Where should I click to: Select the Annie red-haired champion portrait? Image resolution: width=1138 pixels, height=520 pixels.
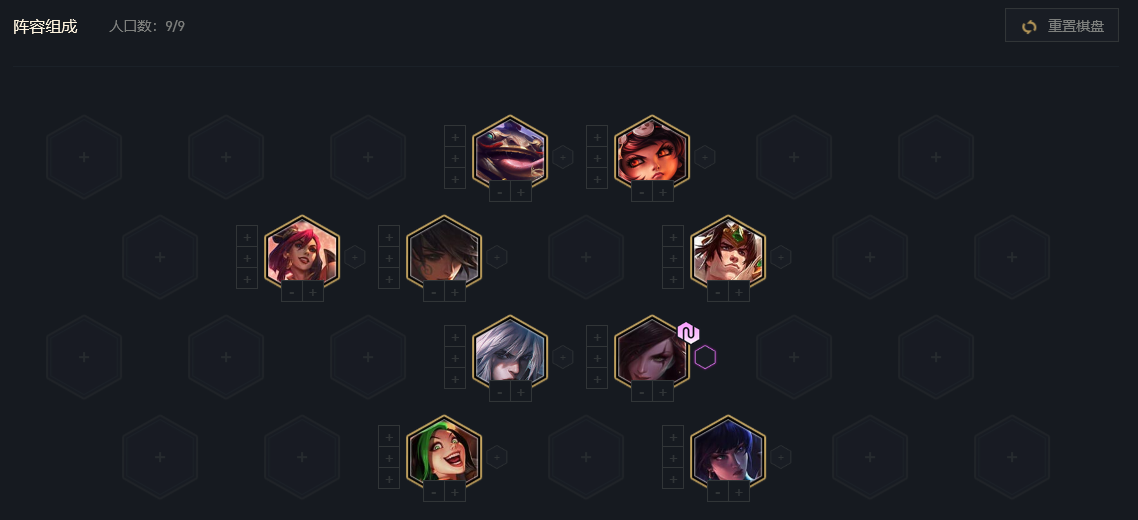pyautogui.click(x=652, y=153)
